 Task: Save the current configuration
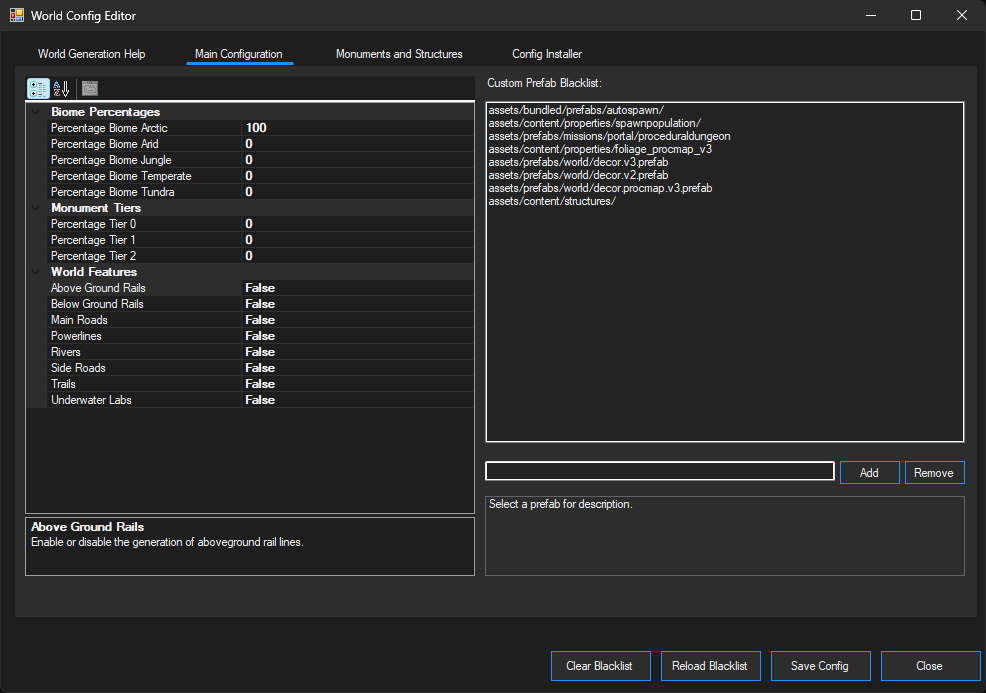820,665
